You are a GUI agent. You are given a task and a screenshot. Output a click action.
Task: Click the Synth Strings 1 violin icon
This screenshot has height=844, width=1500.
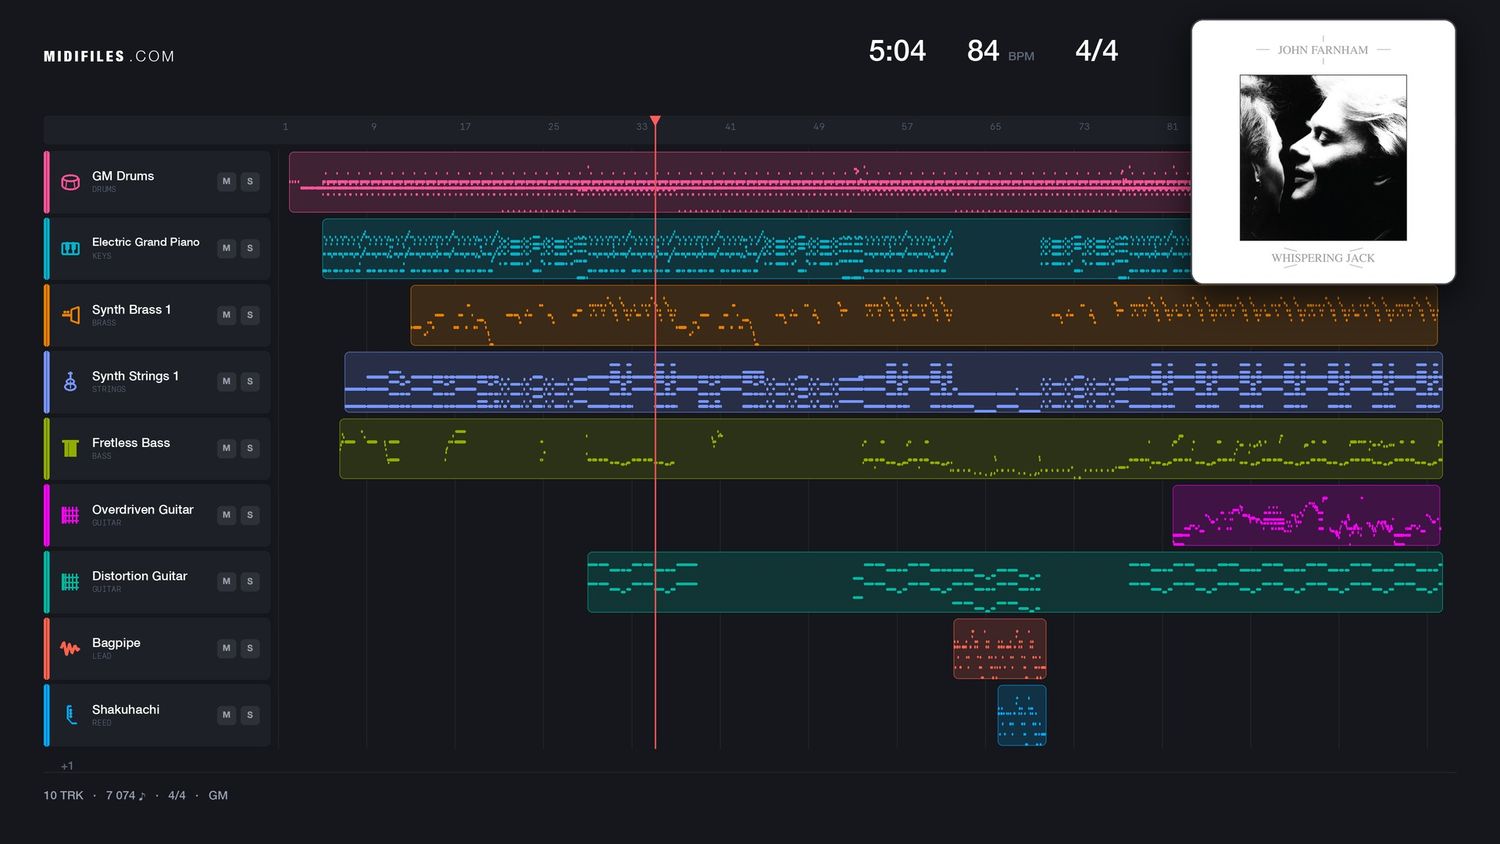pos(70,382)
